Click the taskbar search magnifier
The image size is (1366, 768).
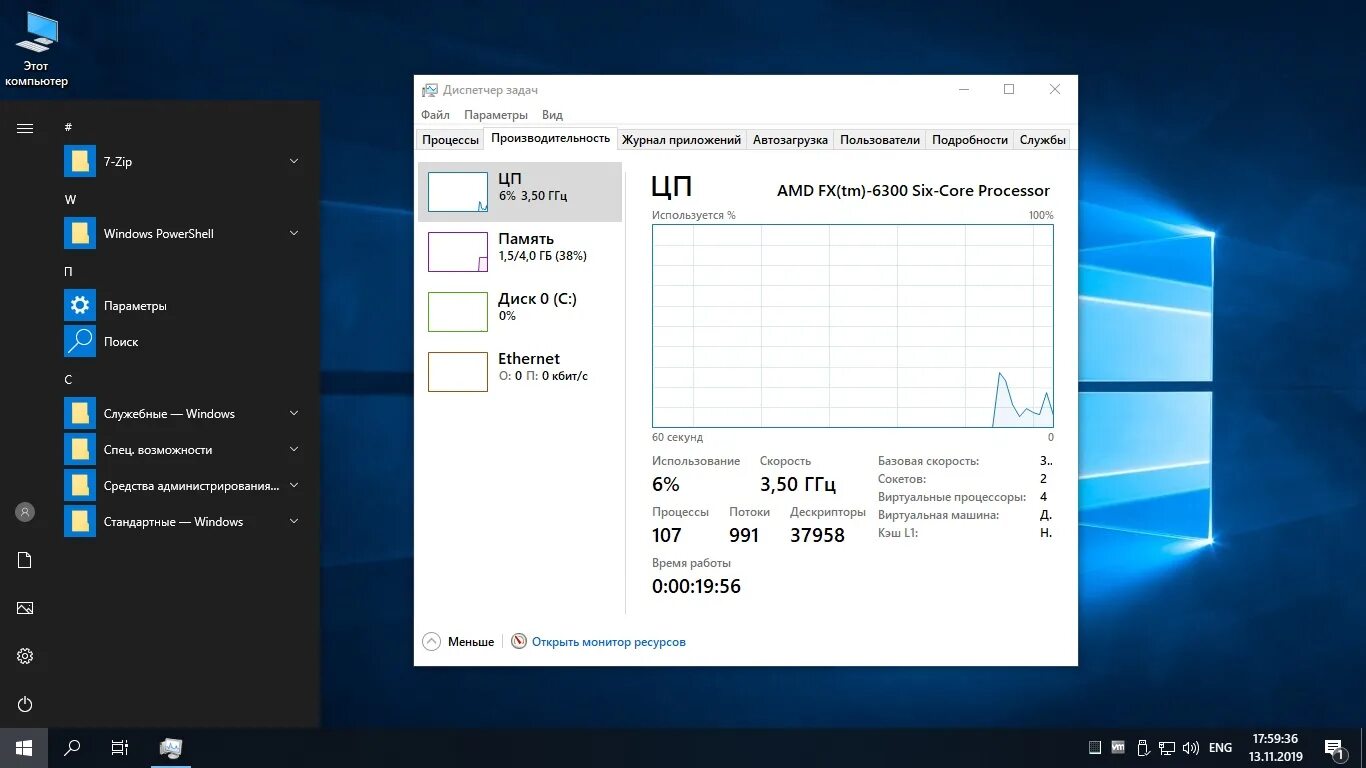(72, 747)
